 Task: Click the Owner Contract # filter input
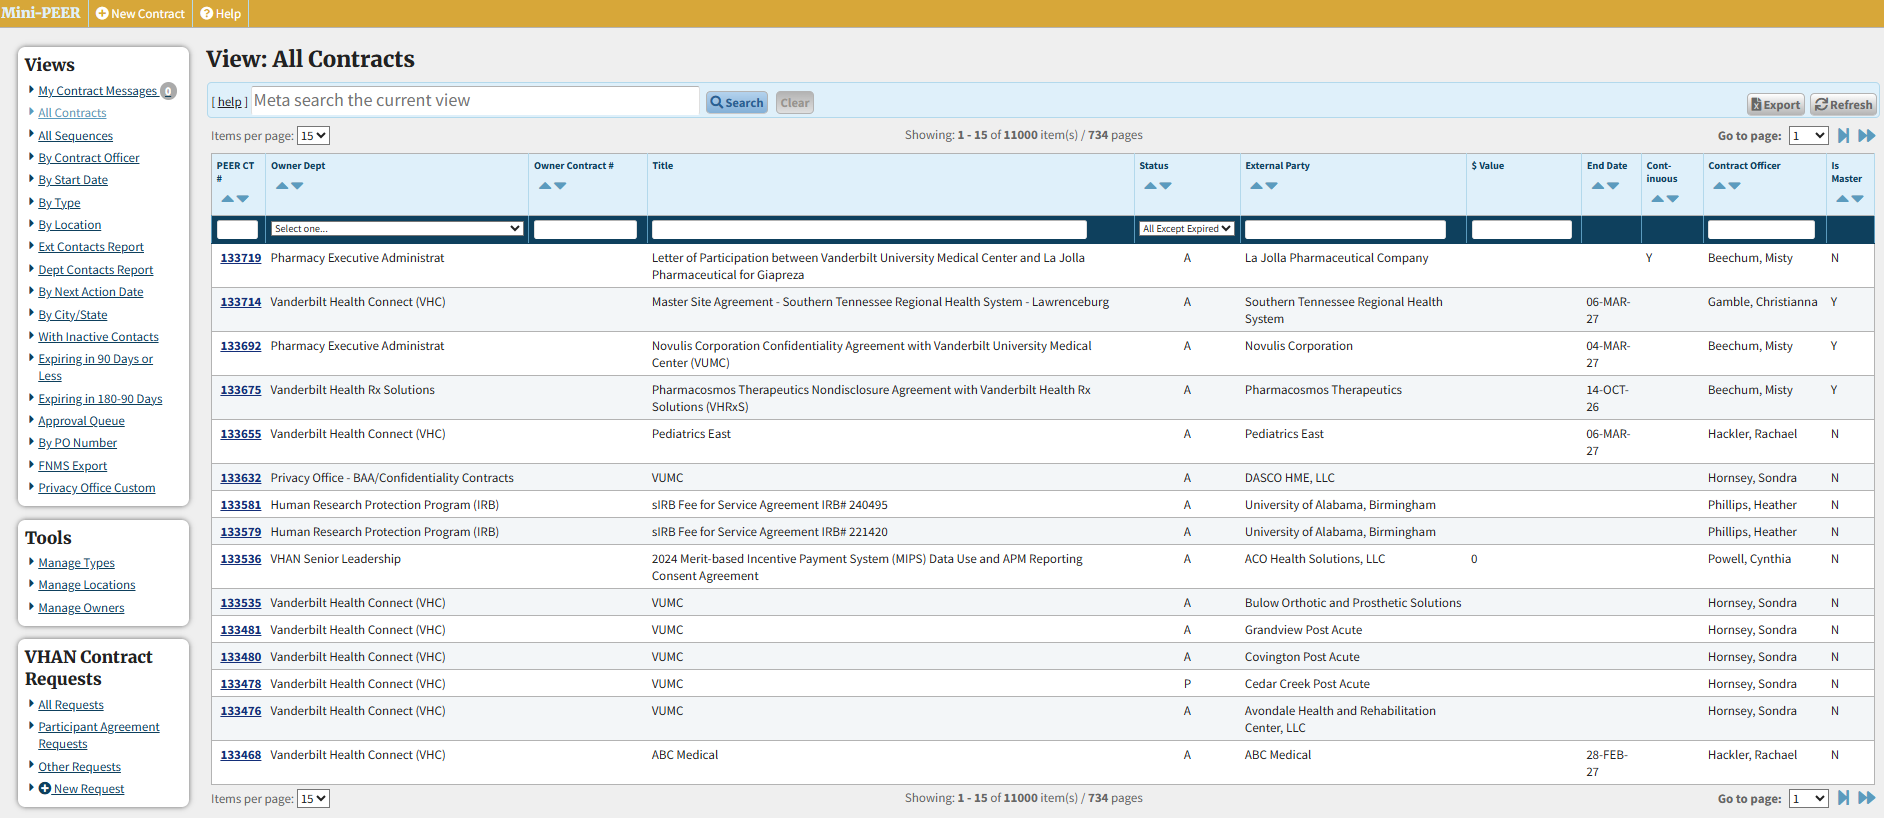click(x=585, y=229)
